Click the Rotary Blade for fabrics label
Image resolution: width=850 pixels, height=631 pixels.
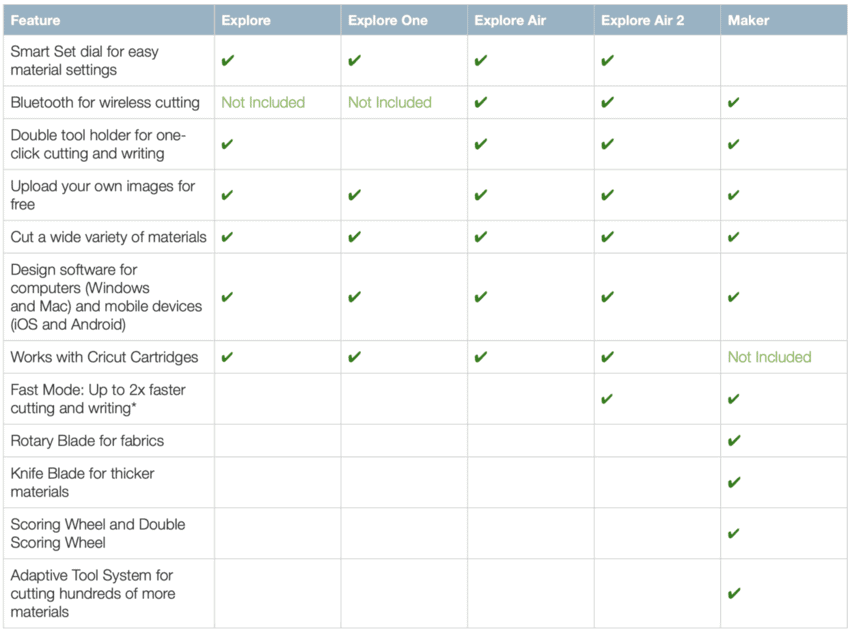(x=87, y=441)
